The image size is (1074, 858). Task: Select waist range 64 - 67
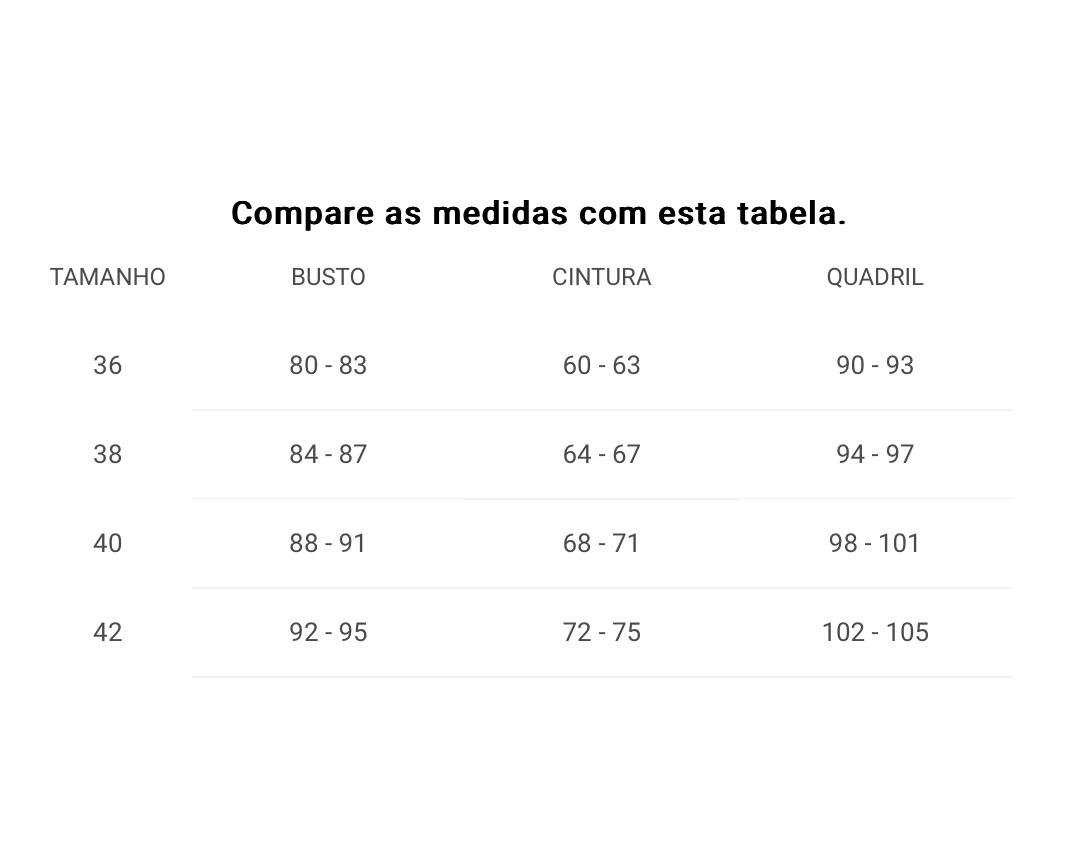click(601, 454)
